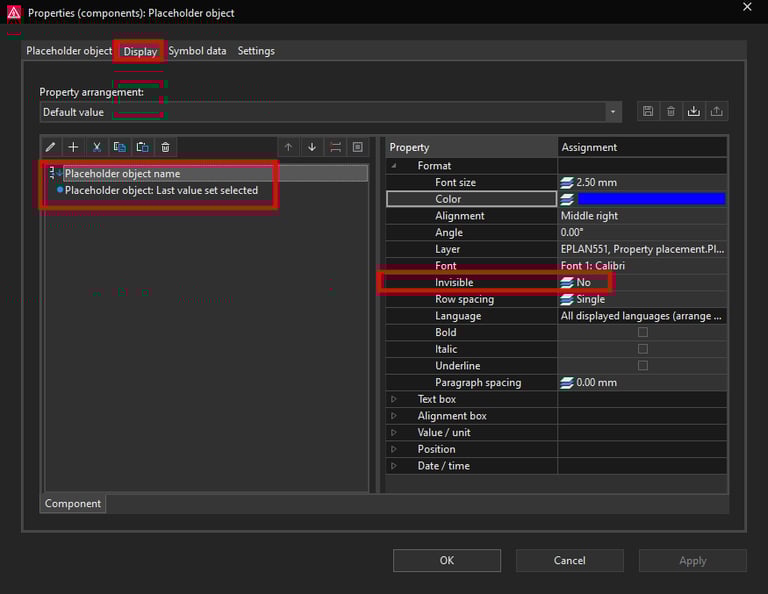768x594 pixels.
Task: Confirm with the OK button
Action: click(x=447, y=560)
